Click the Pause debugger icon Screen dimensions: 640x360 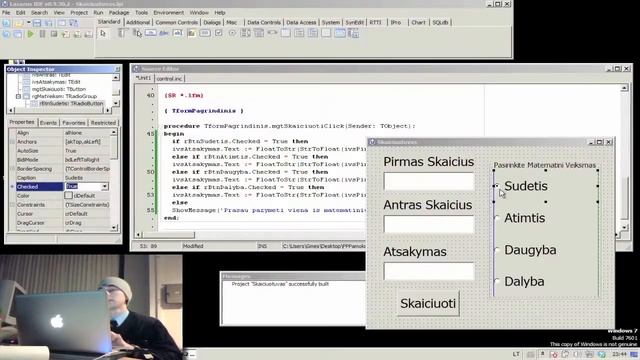pyautogui.click(x=42, y=34)
